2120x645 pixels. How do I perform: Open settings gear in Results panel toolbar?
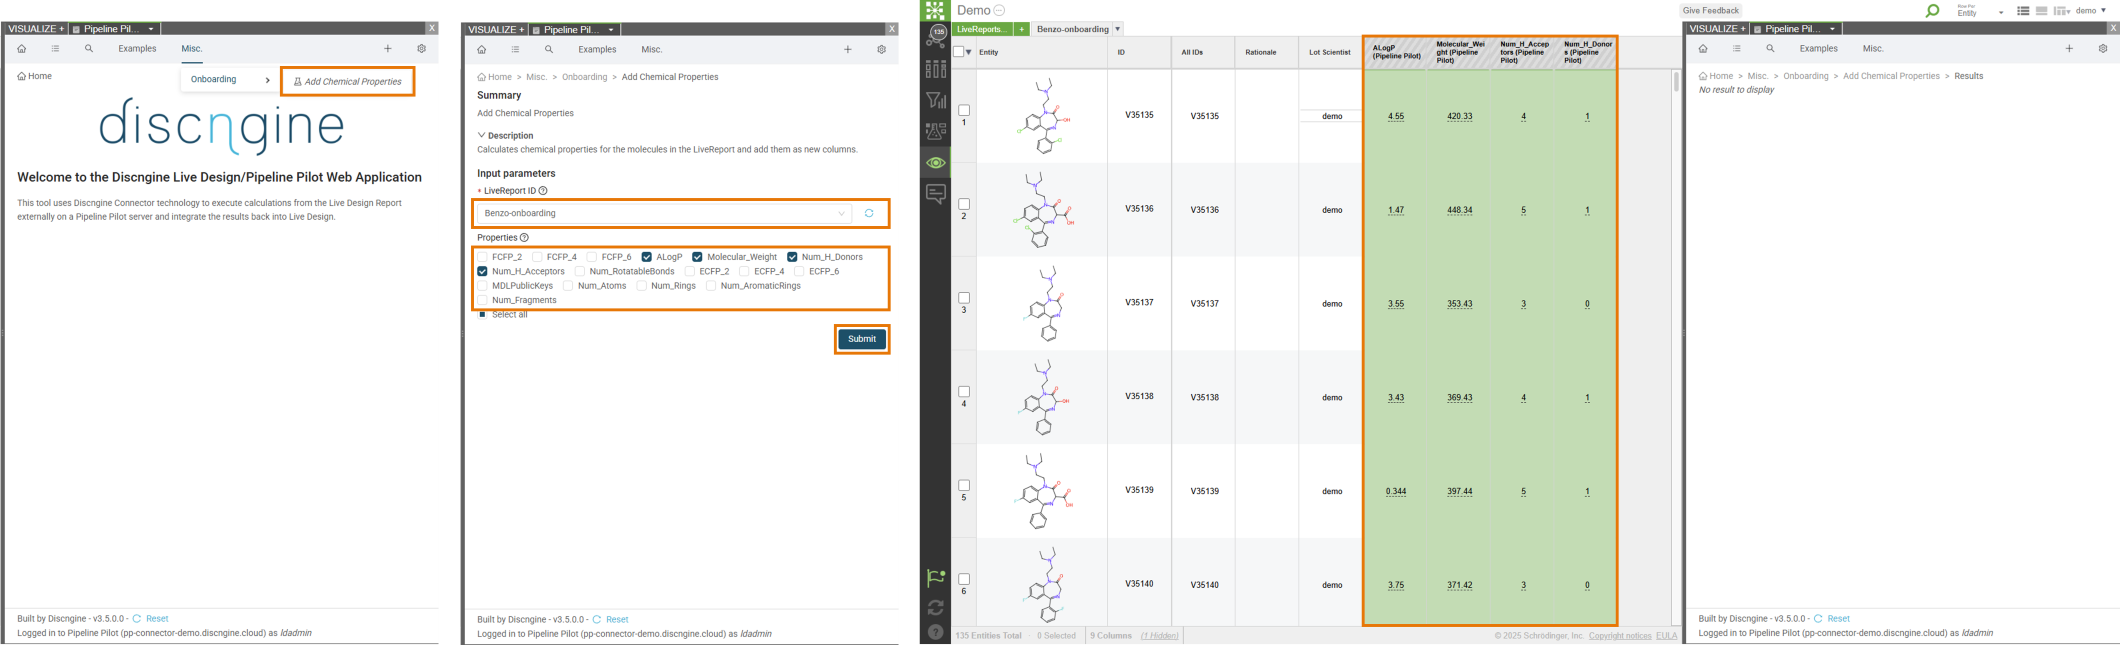2103,48
